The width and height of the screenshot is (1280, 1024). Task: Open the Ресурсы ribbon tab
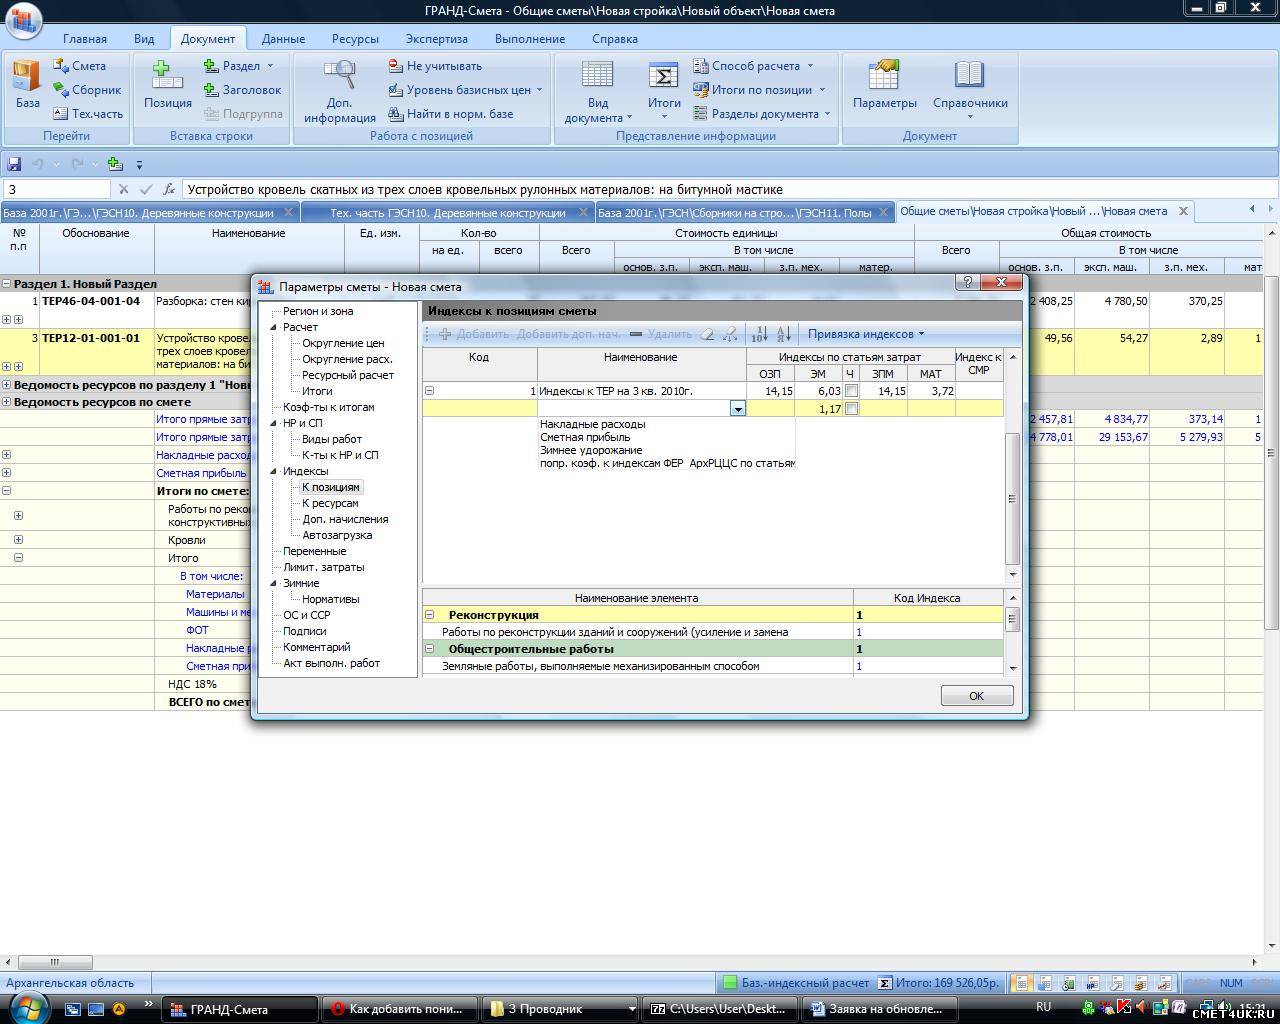coord(355,39)
